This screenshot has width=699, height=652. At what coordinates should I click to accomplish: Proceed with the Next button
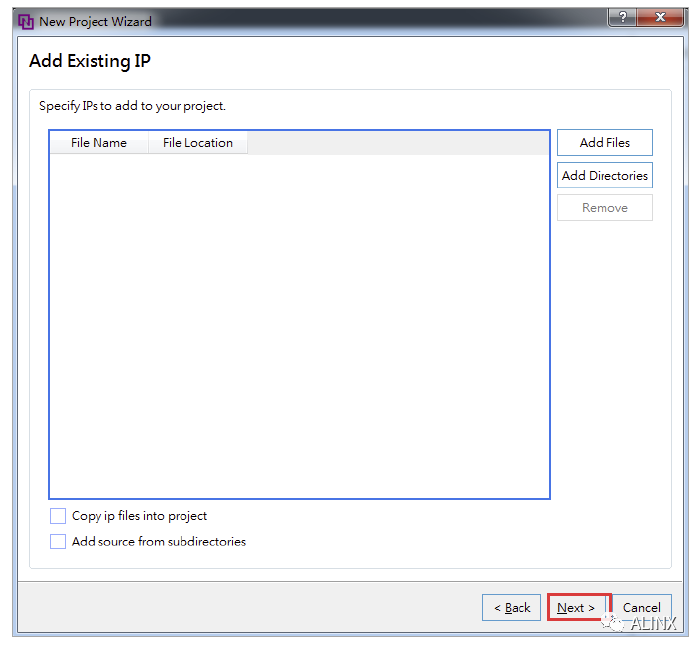tap(578, 607)
